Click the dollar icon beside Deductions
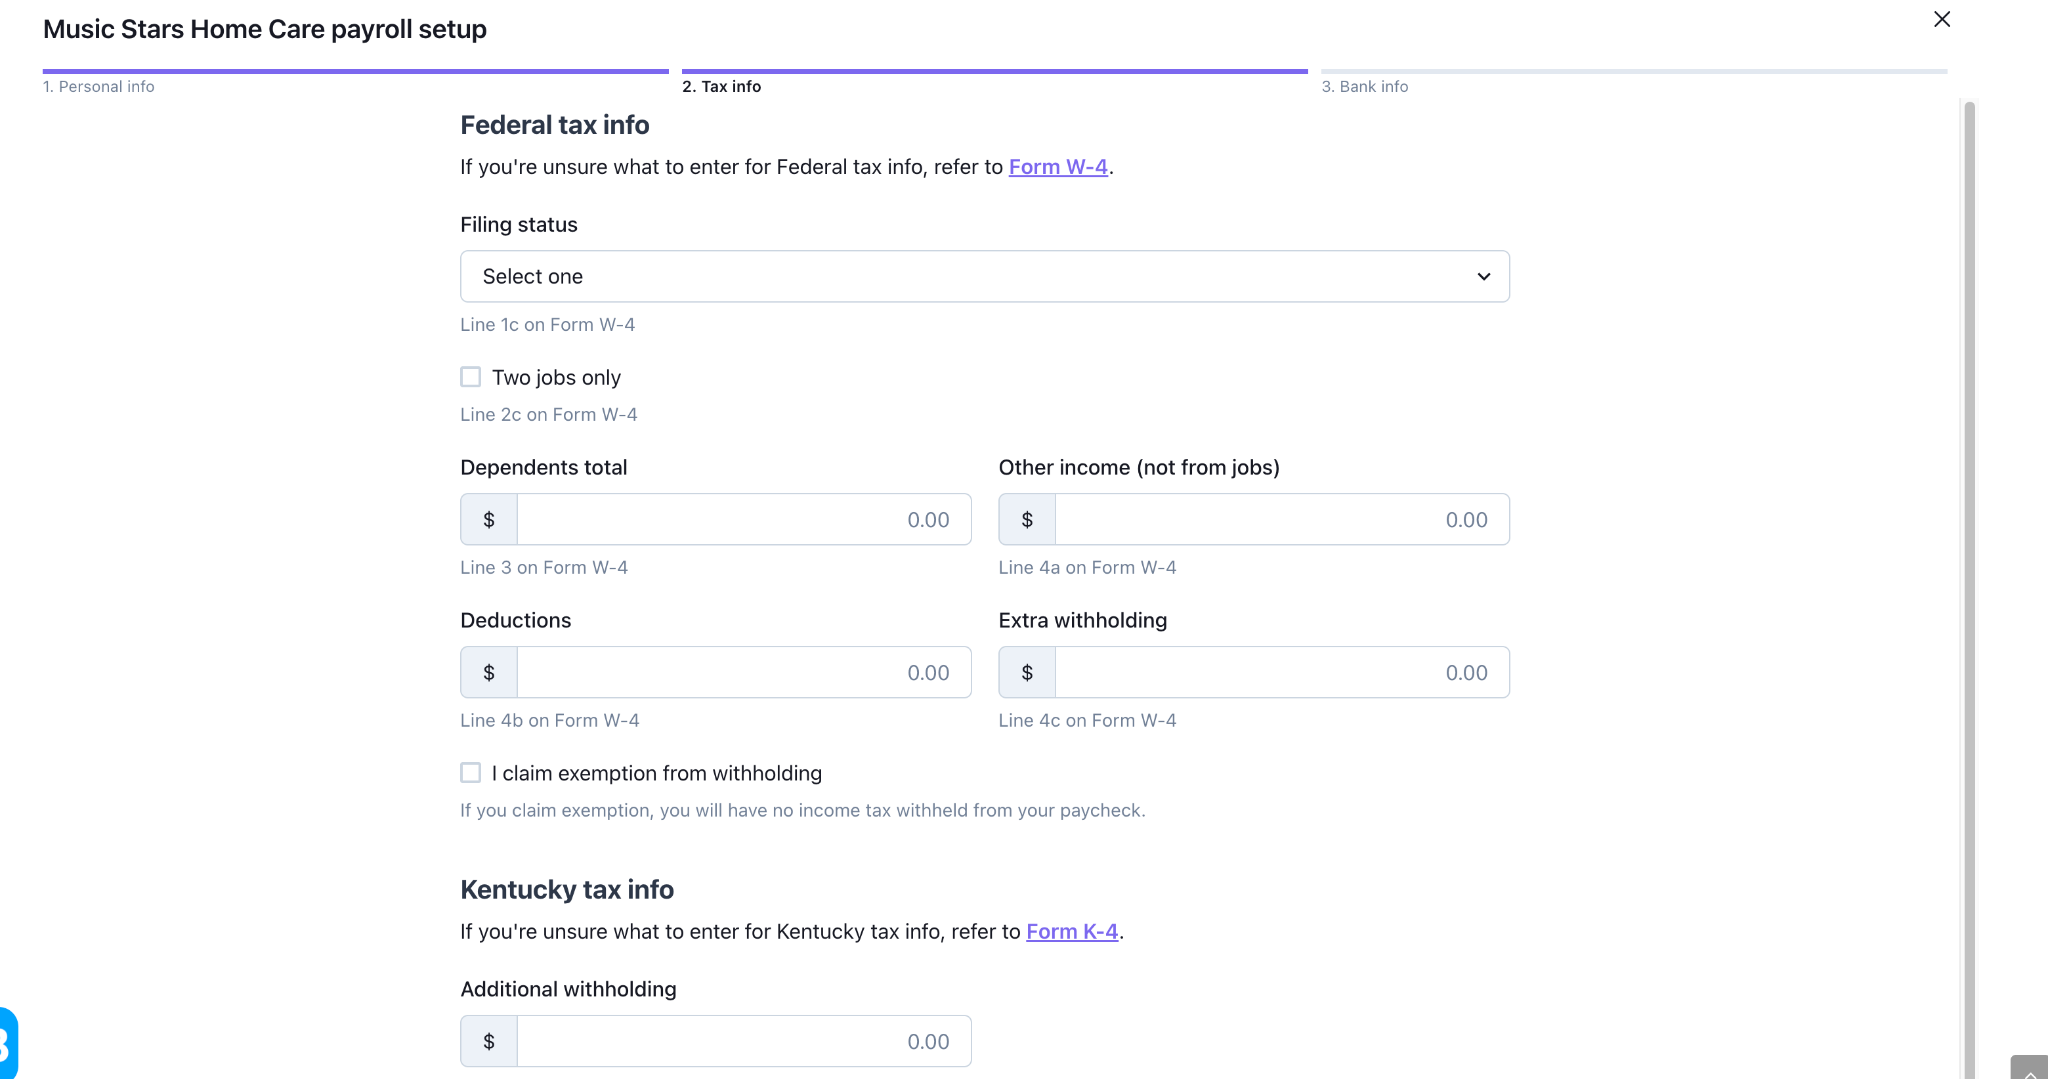The image size is (2048, 1079). [489, 673]
